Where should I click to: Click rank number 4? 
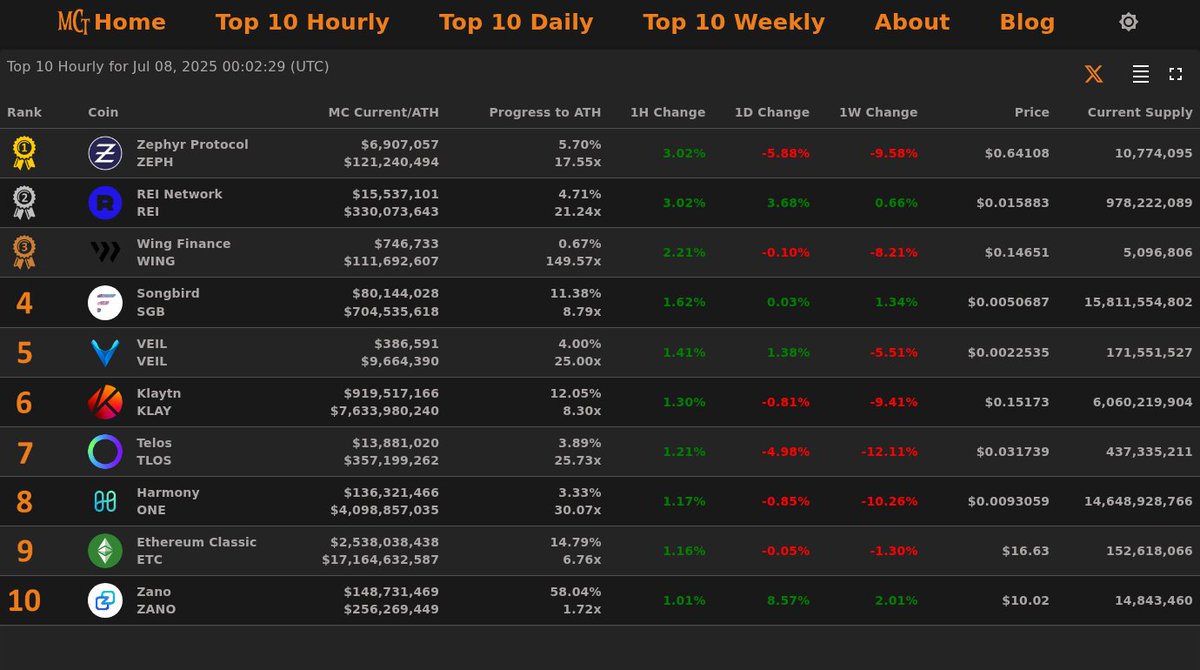(24, 303)
